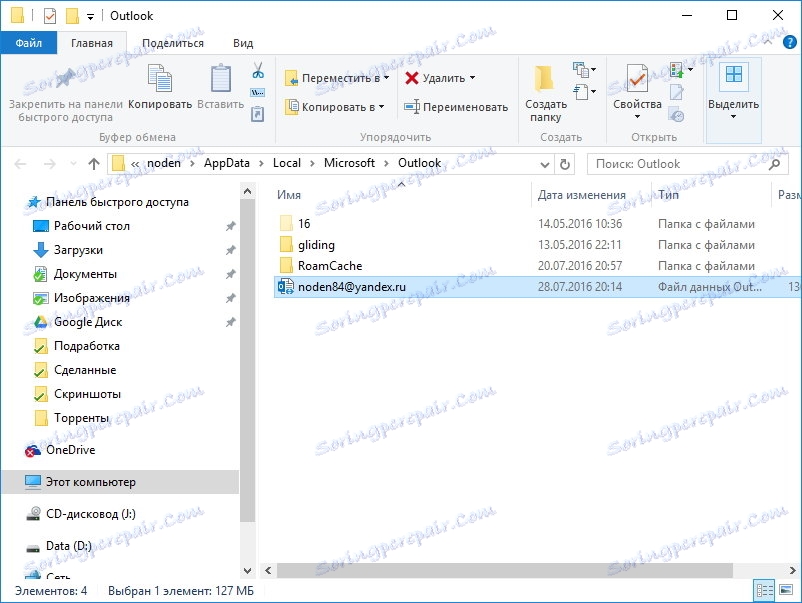Click the History icon in Open group

676,115
